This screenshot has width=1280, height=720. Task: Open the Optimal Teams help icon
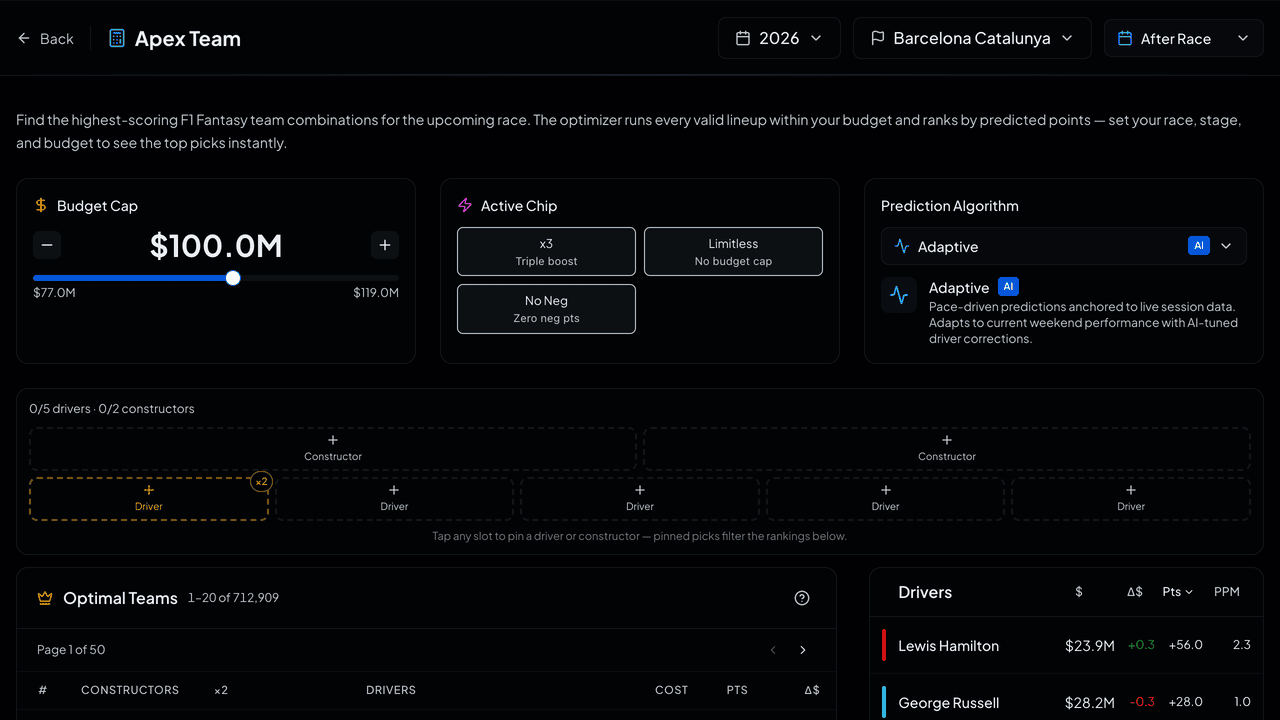[x=802, y=598]
